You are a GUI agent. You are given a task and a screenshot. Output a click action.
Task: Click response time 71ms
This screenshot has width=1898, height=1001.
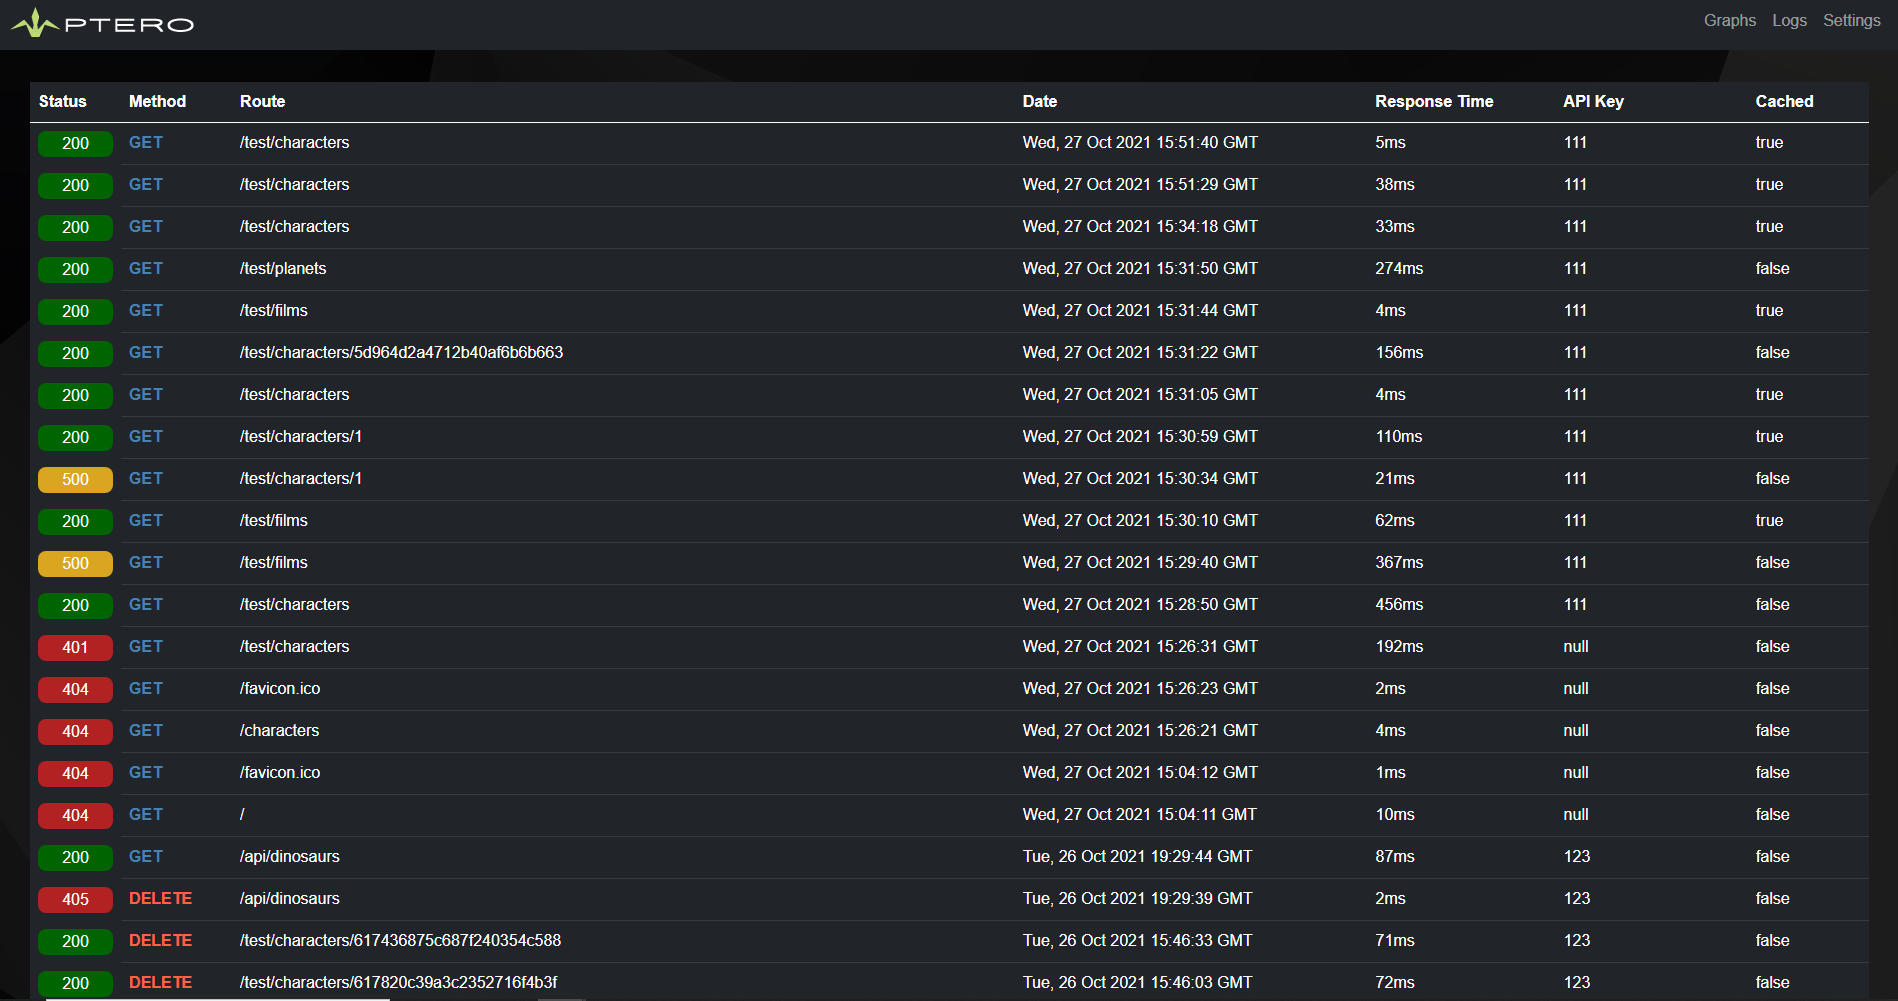click(x=1395, y=940)
